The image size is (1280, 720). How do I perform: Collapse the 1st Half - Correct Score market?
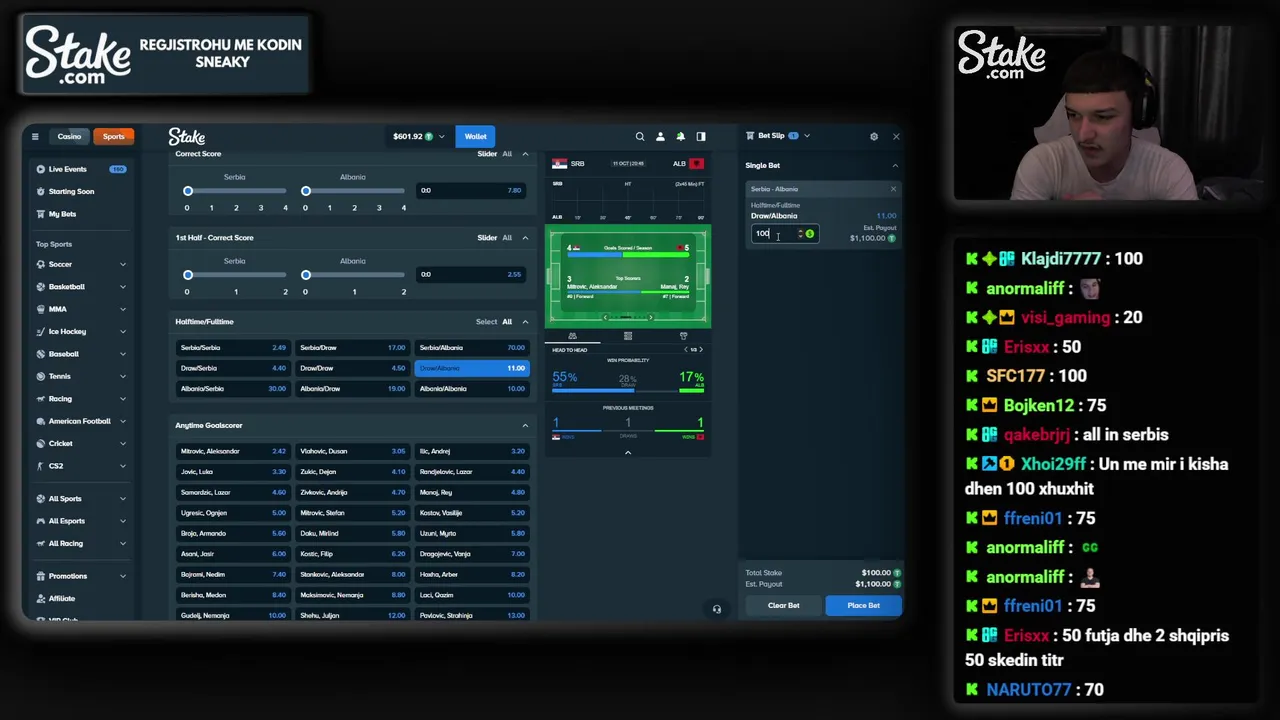525,238
